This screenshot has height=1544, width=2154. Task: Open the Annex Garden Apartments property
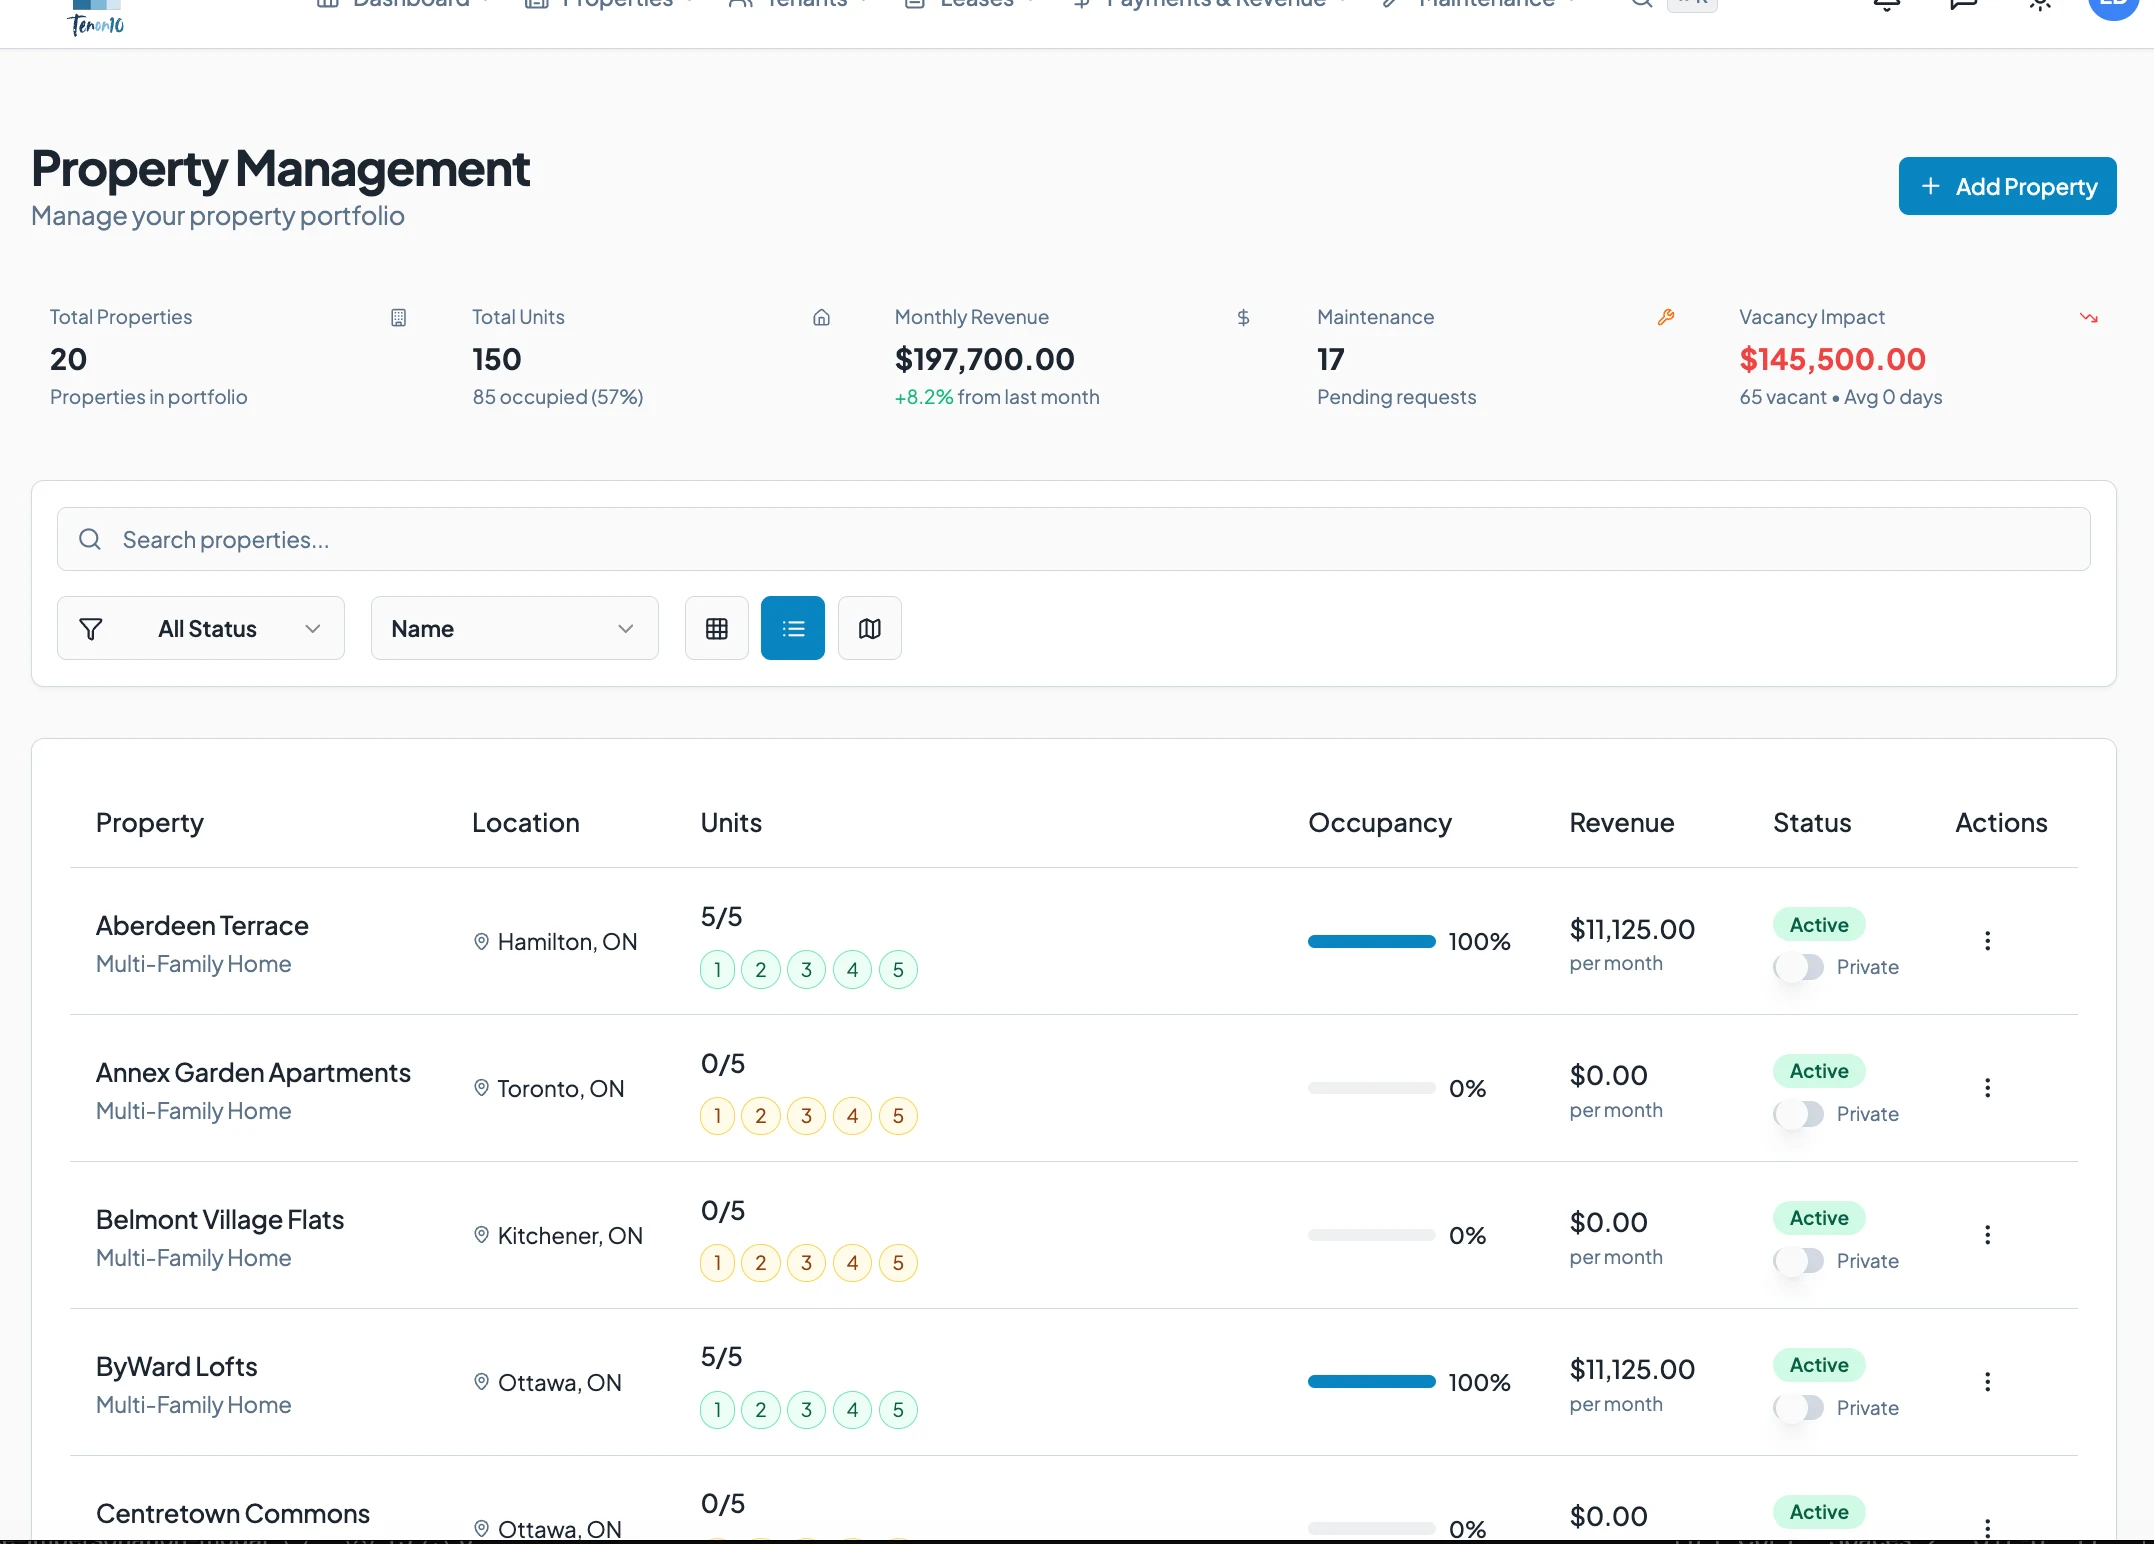(253, 1073)
